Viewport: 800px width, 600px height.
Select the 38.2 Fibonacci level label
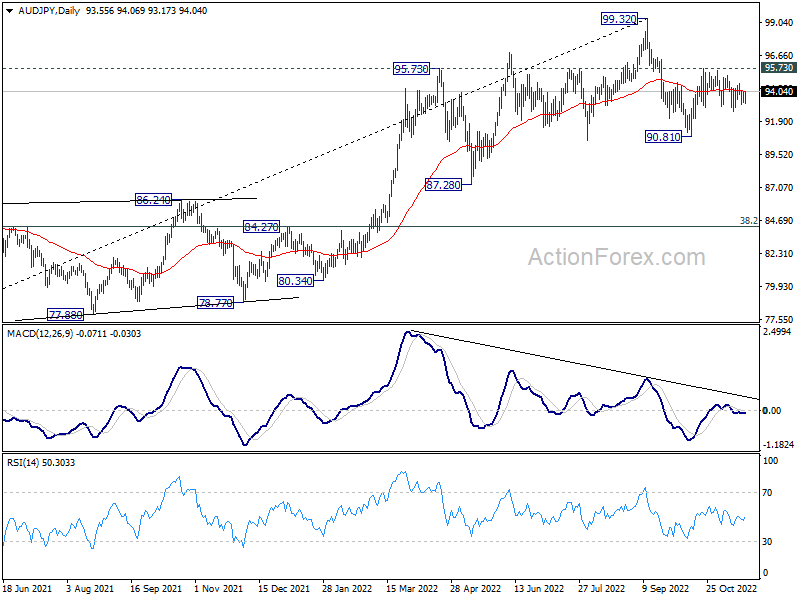(x=748, y=220)
